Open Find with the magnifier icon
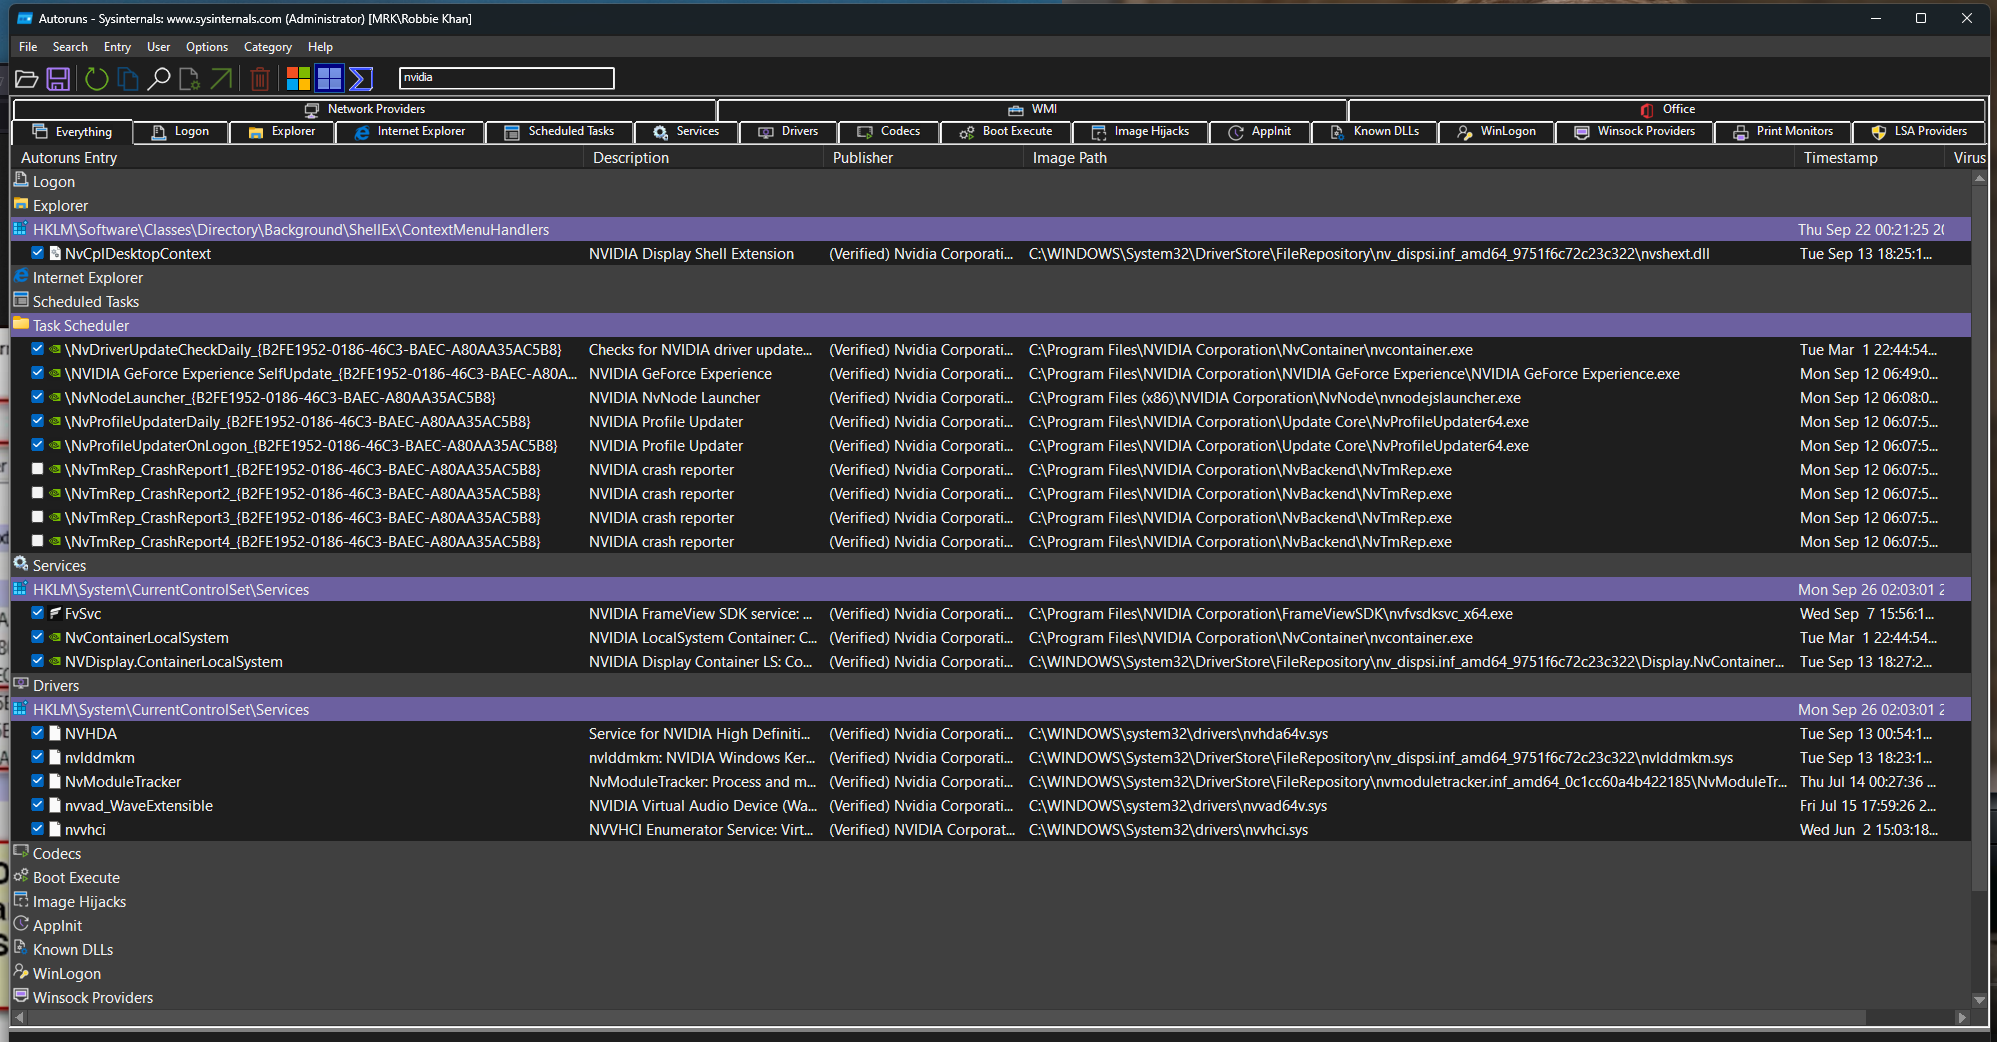The image size is (1997, 1042). point(158,78)
